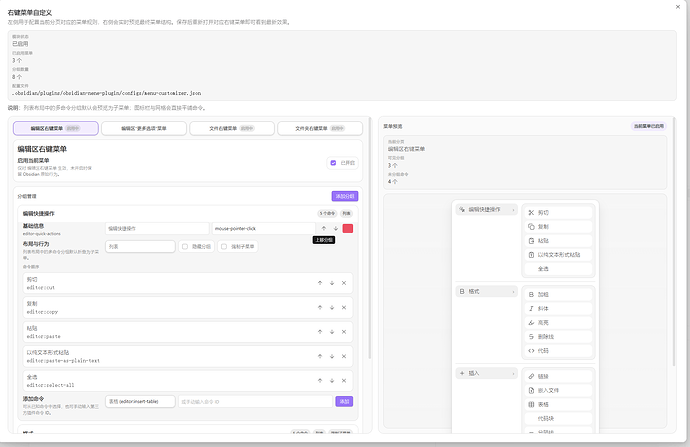Click the 当前菜单已启用 badge

(x=649, y=126)
